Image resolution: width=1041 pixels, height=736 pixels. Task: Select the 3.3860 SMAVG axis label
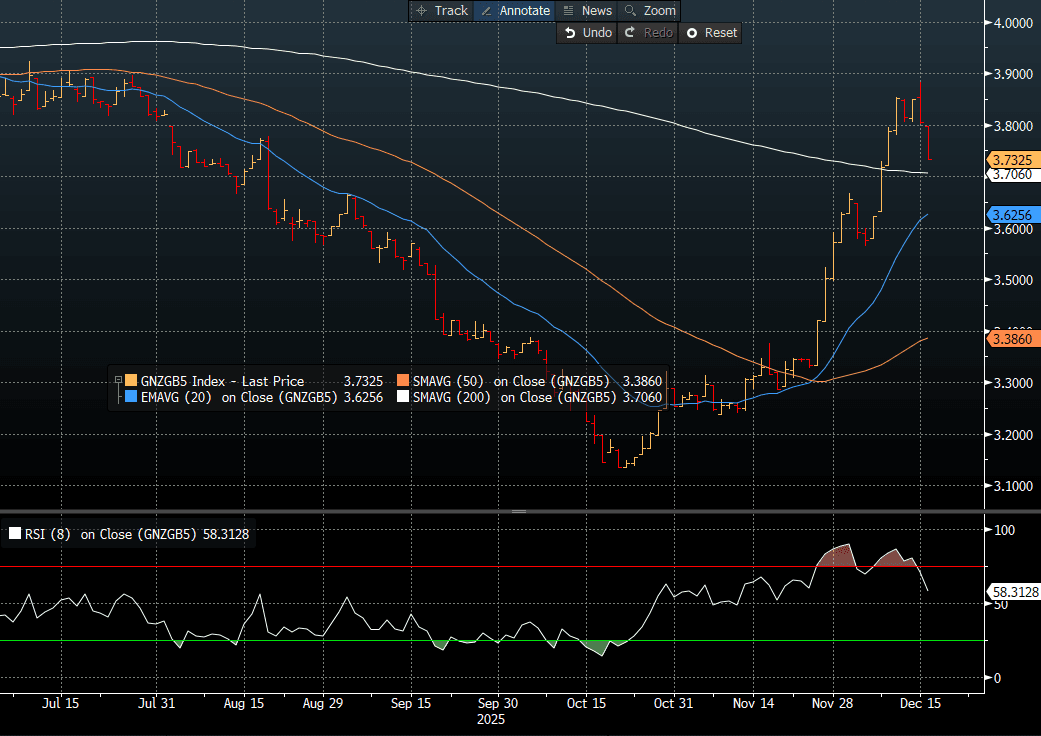[1011, 340]
